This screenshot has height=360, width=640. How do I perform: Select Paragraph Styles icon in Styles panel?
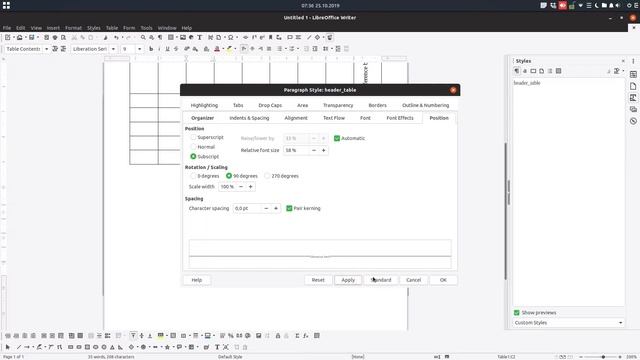pos(517,71)
